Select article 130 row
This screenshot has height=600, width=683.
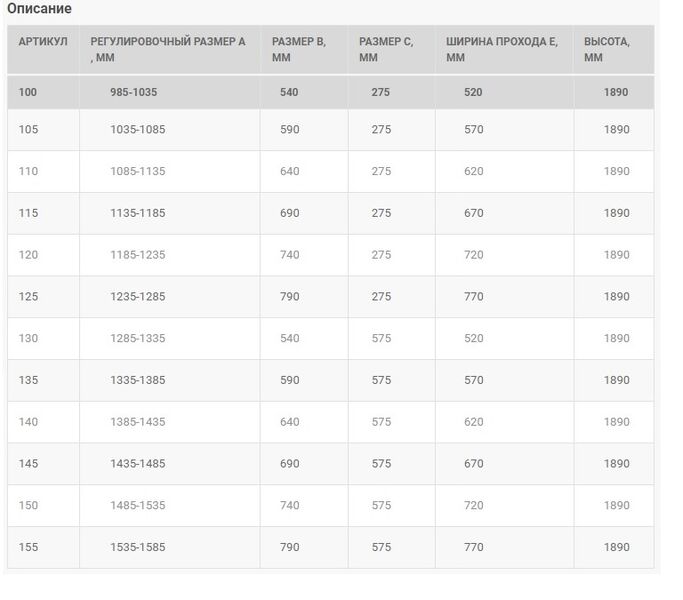pyautogui.click(x=331, y=339)
